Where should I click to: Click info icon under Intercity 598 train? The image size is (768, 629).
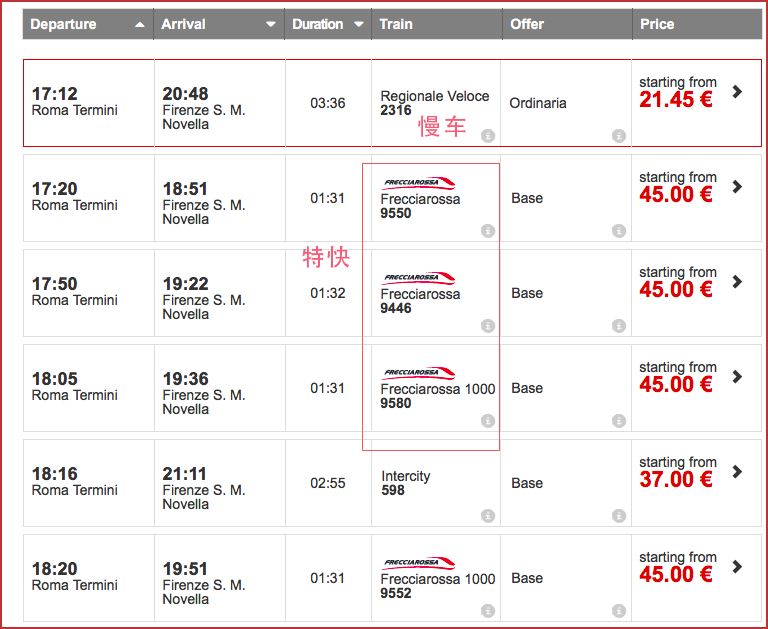487,516
